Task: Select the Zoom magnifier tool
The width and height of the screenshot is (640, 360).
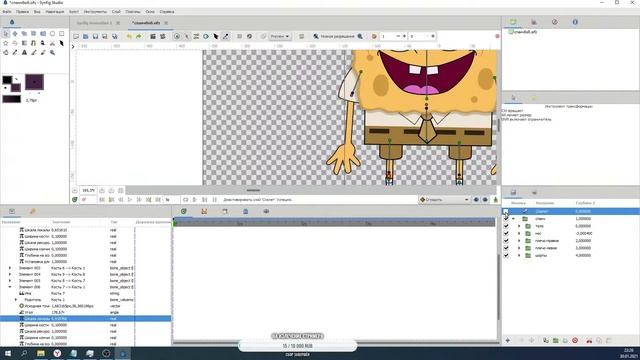Action: pyautogui.click(x=53, y=52)
